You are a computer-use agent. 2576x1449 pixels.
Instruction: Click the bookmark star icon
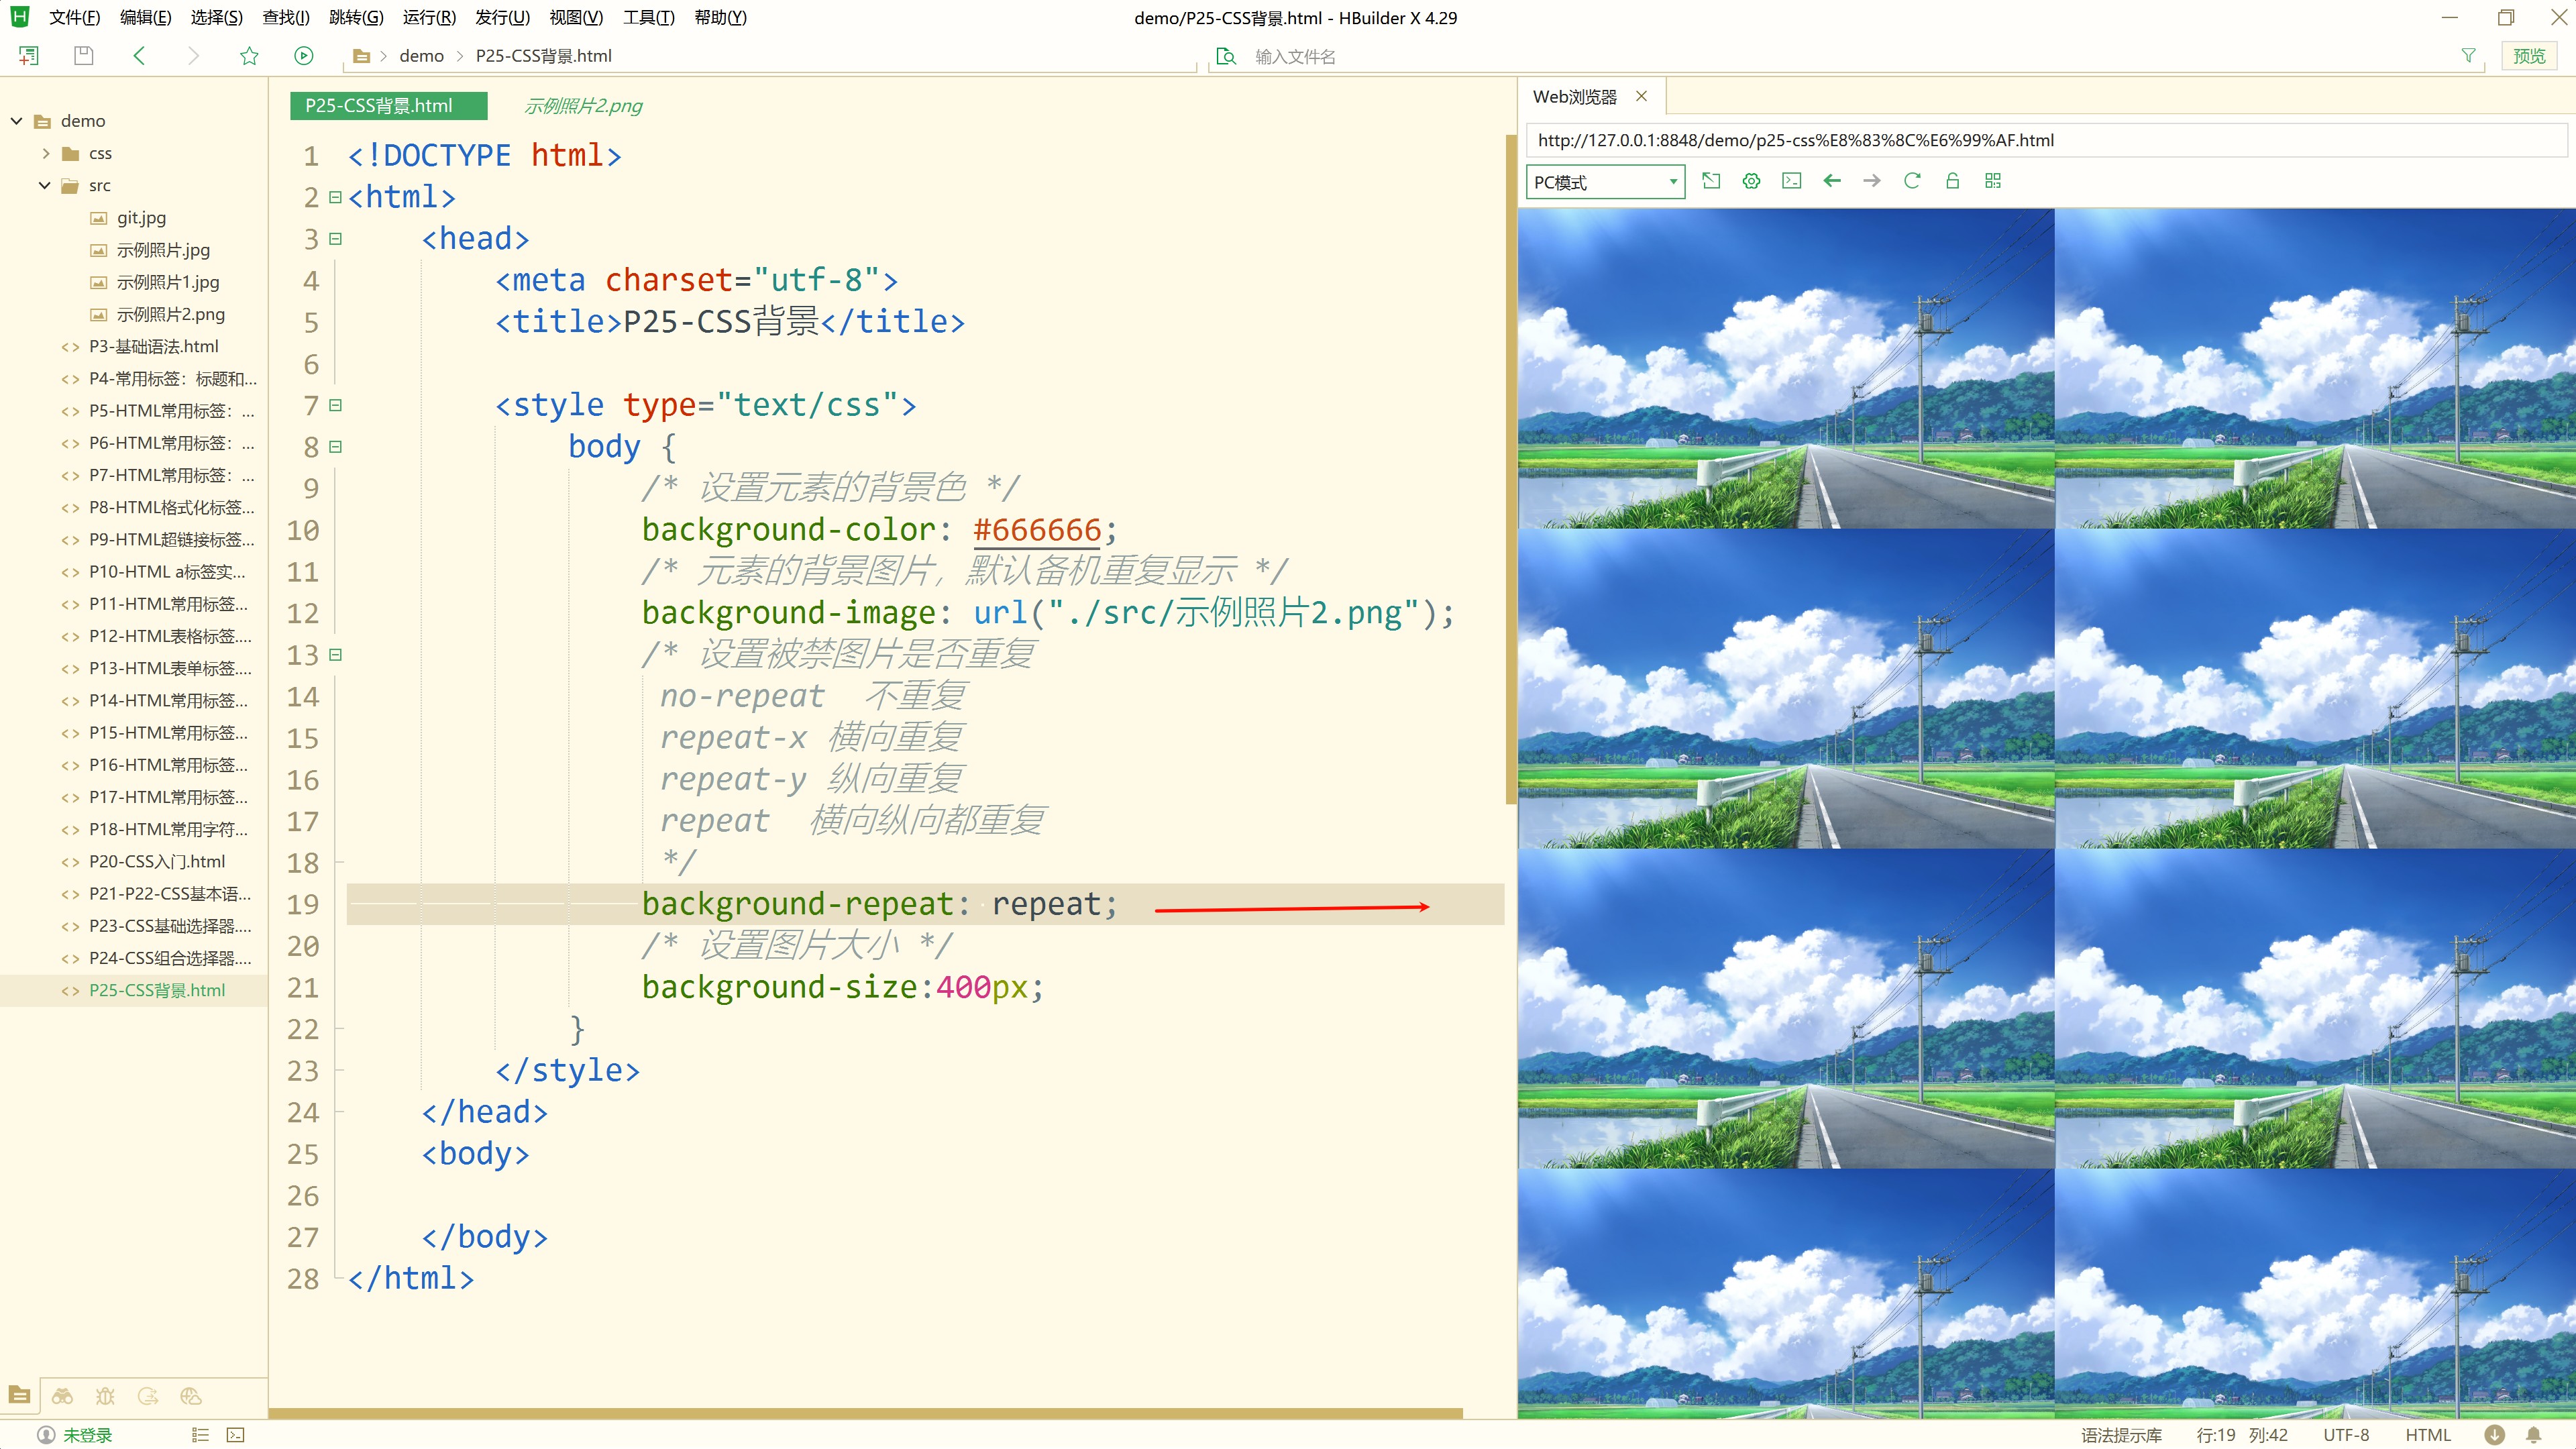[249, 56]
